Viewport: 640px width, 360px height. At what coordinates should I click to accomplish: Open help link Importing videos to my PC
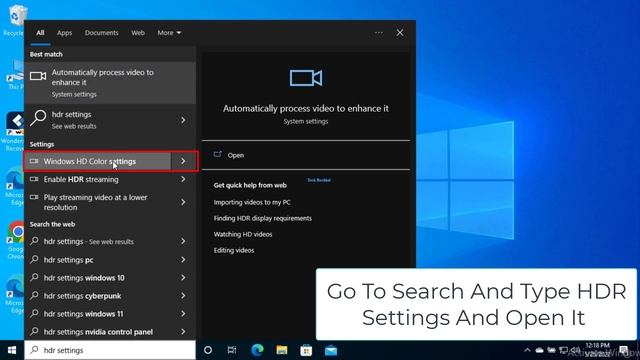point(252,202)
